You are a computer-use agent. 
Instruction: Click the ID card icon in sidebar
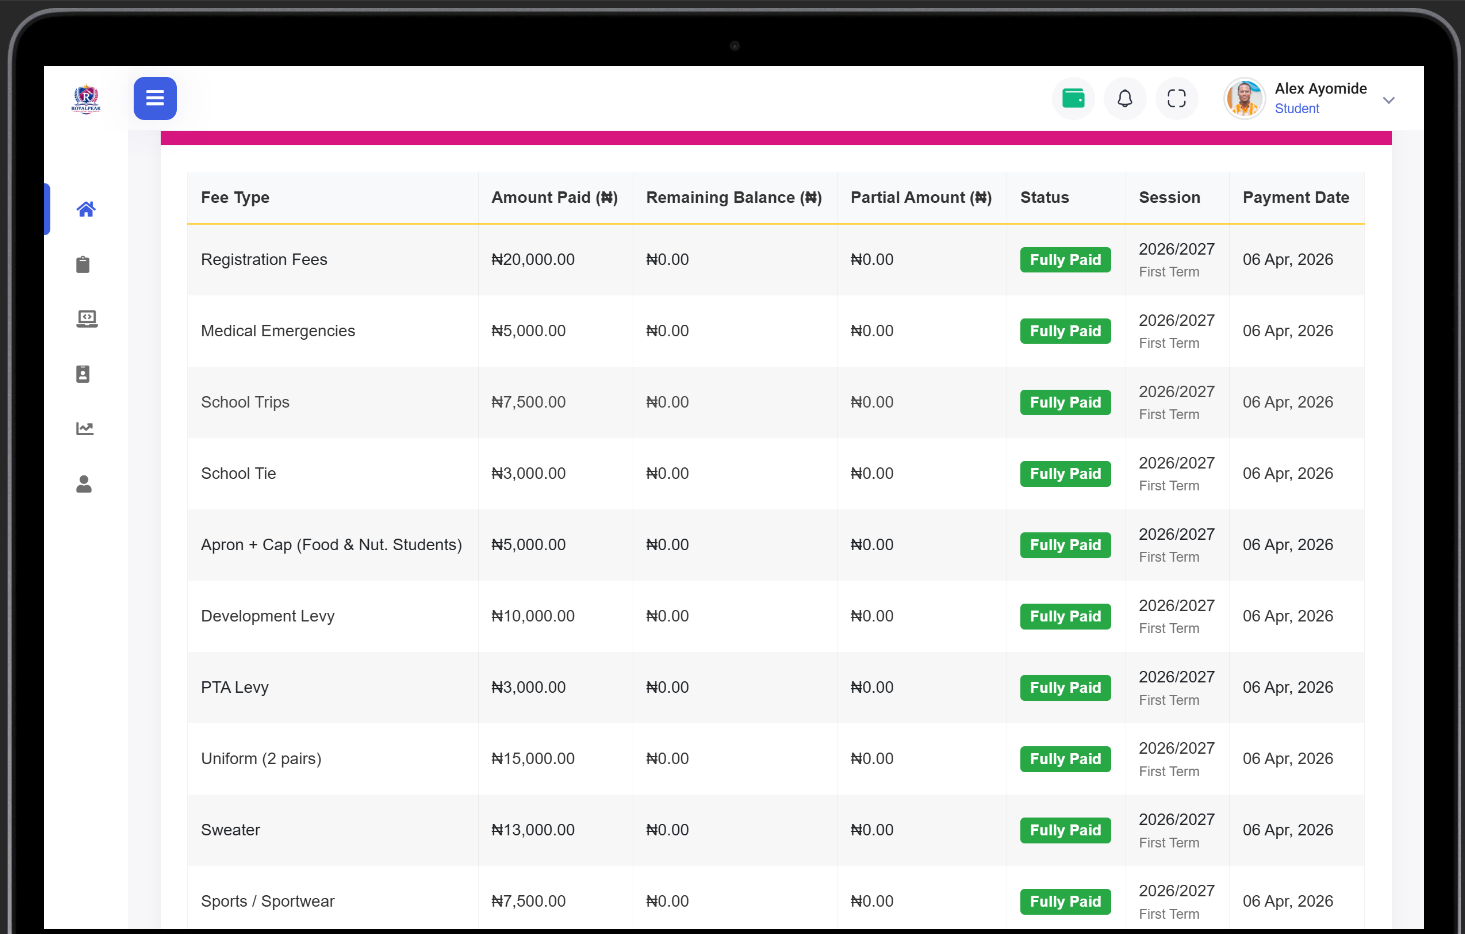(x=84, y=374)
